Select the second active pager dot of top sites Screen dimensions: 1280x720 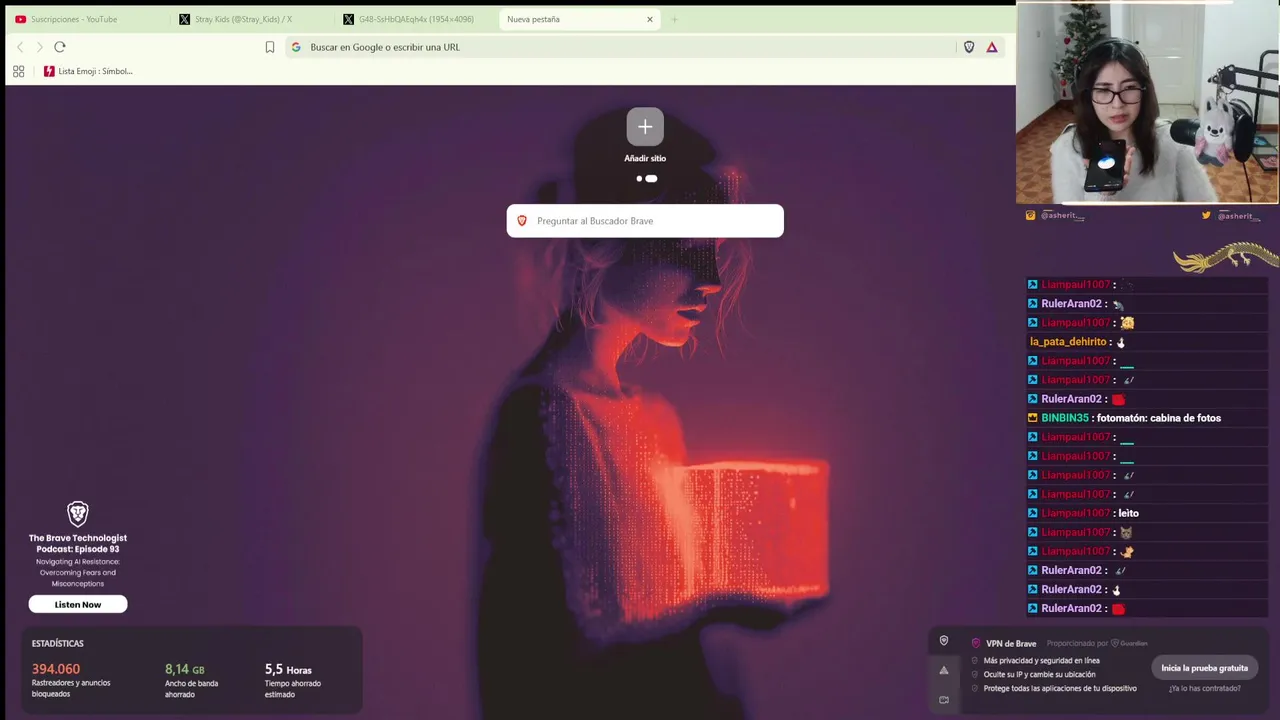click(x=652, y=179)
